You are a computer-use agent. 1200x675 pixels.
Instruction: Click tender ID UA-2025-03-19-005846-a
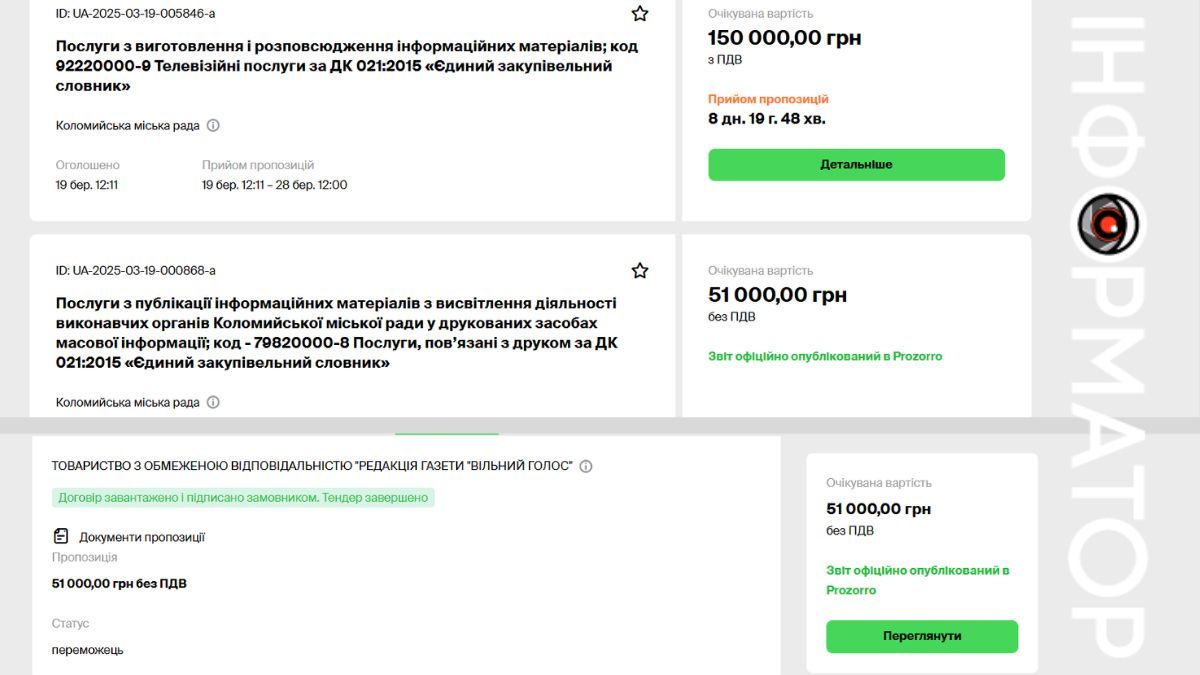coord(134,14)
